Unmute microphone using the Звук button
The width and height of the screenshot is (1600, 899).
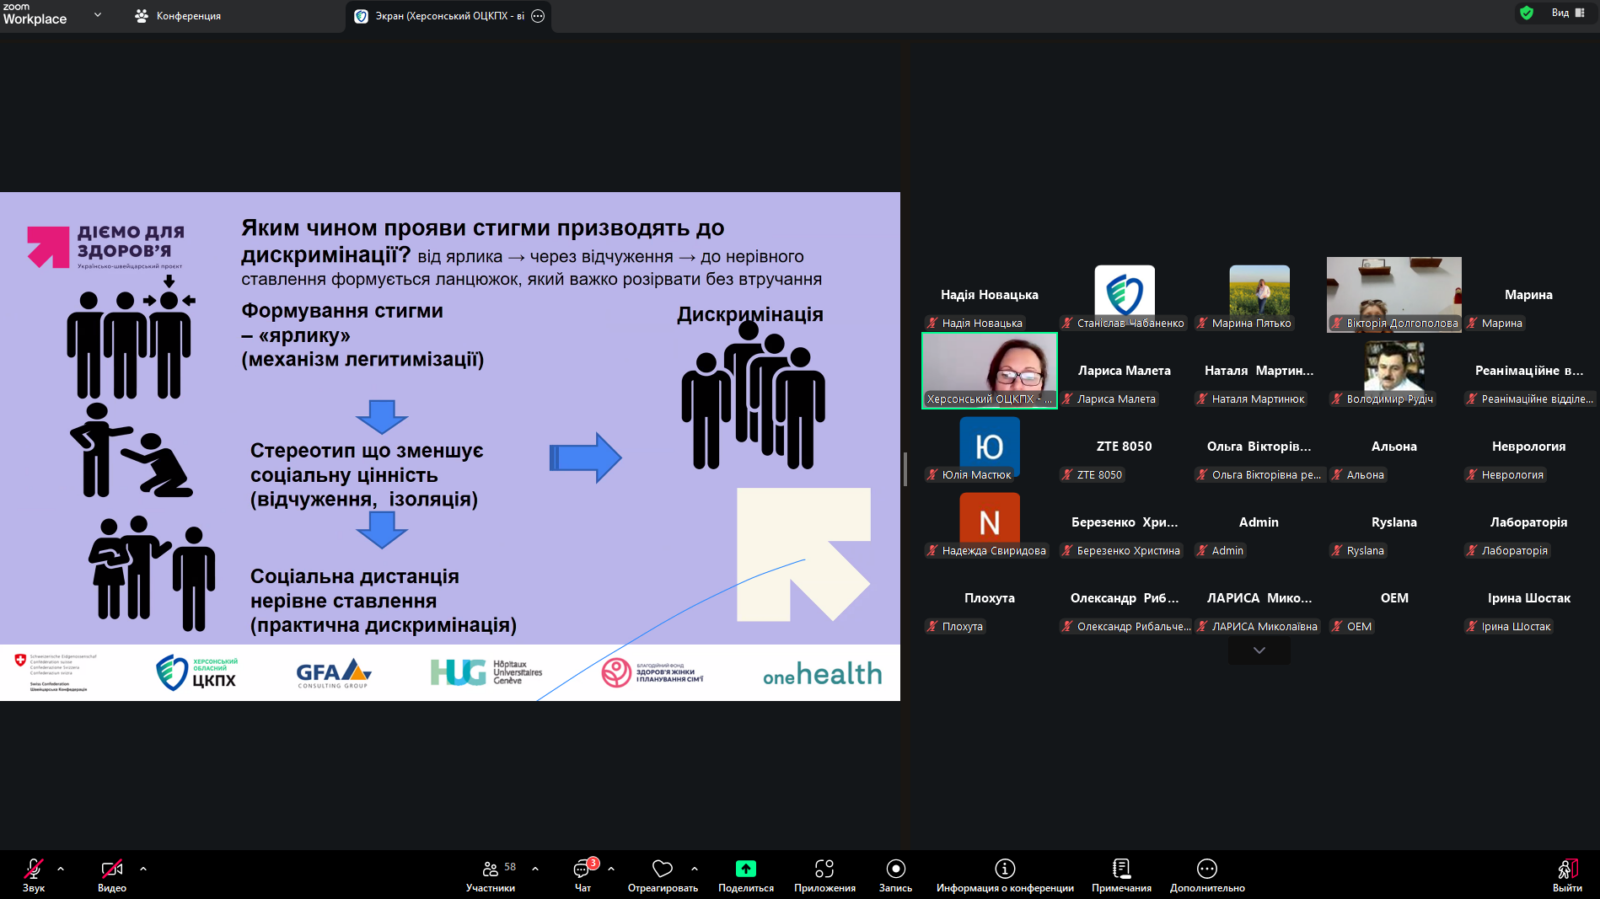(x=34, y=870)
